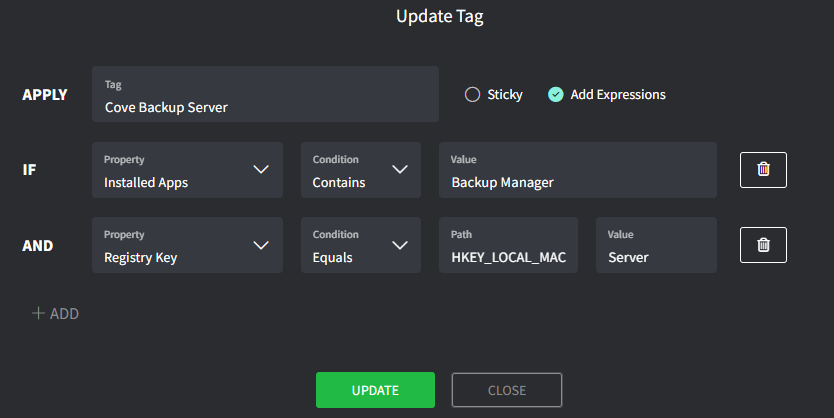The image size is (834, 418).
Task: Click the IF row label
Action: click(x=29, y=170)
